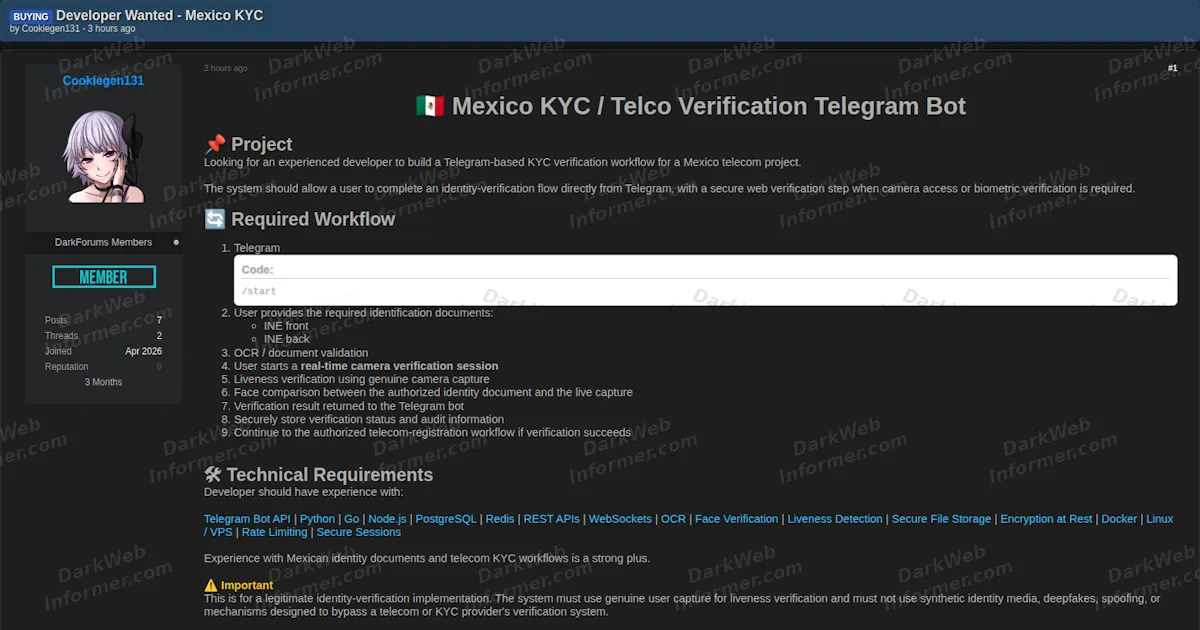
Task: Click the REST APIs tag
Action: click(x=552, y=519)
